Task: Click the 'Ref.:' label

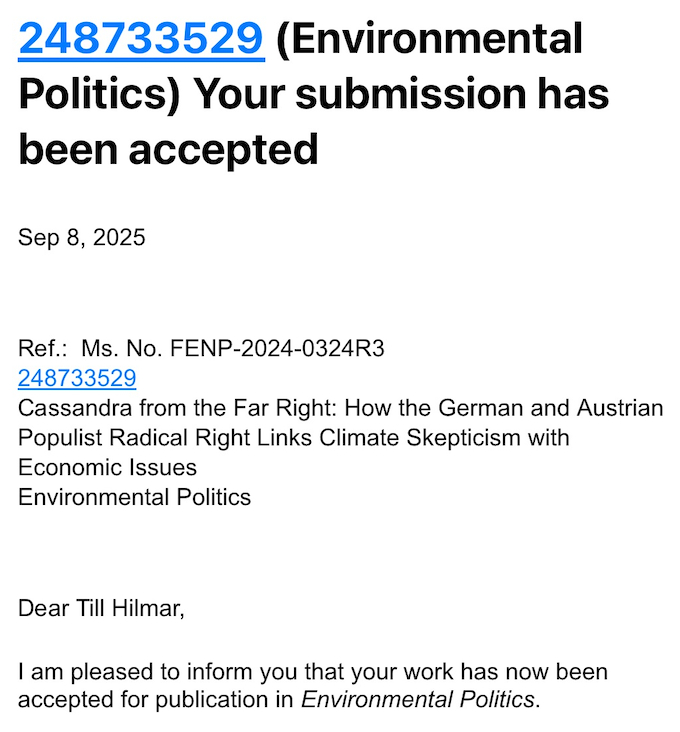Action: click(x=43, y=349)
